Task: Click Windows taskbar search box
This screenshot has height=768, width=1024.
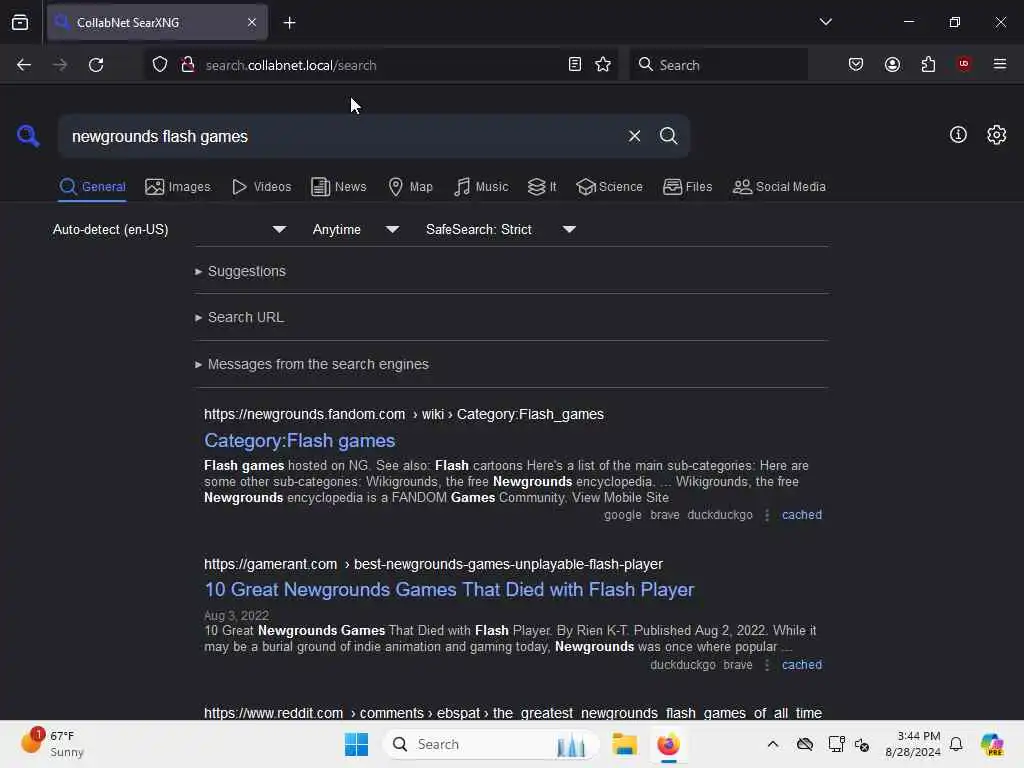Action: [x=491, y=744]
